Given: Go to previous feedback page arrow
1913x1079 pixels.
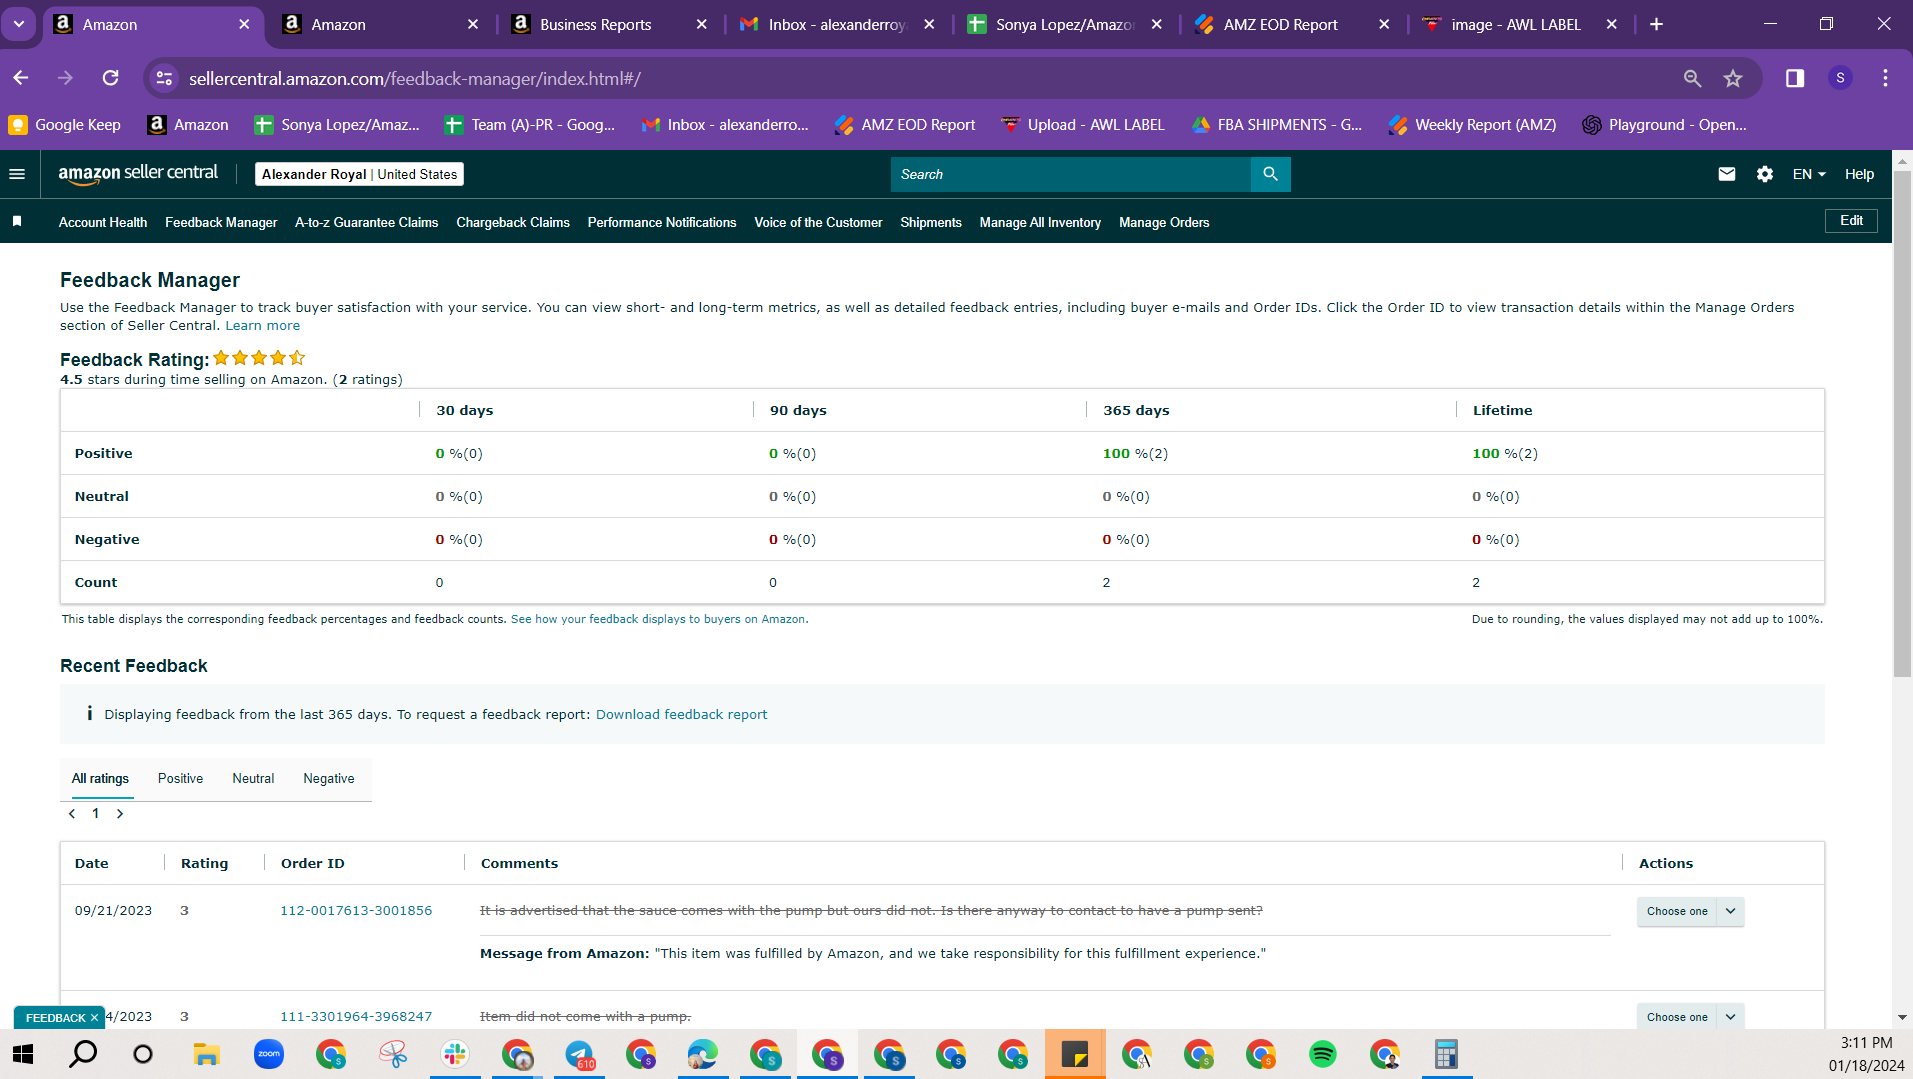Looking at the screenshot, I should 72,814.
